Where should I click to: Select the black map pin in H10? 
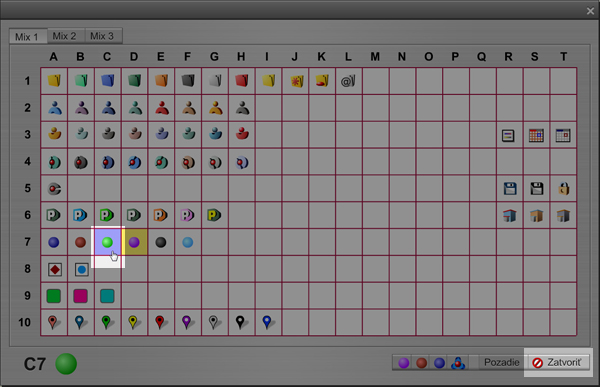pyautogui.click(x=240, y=322)
